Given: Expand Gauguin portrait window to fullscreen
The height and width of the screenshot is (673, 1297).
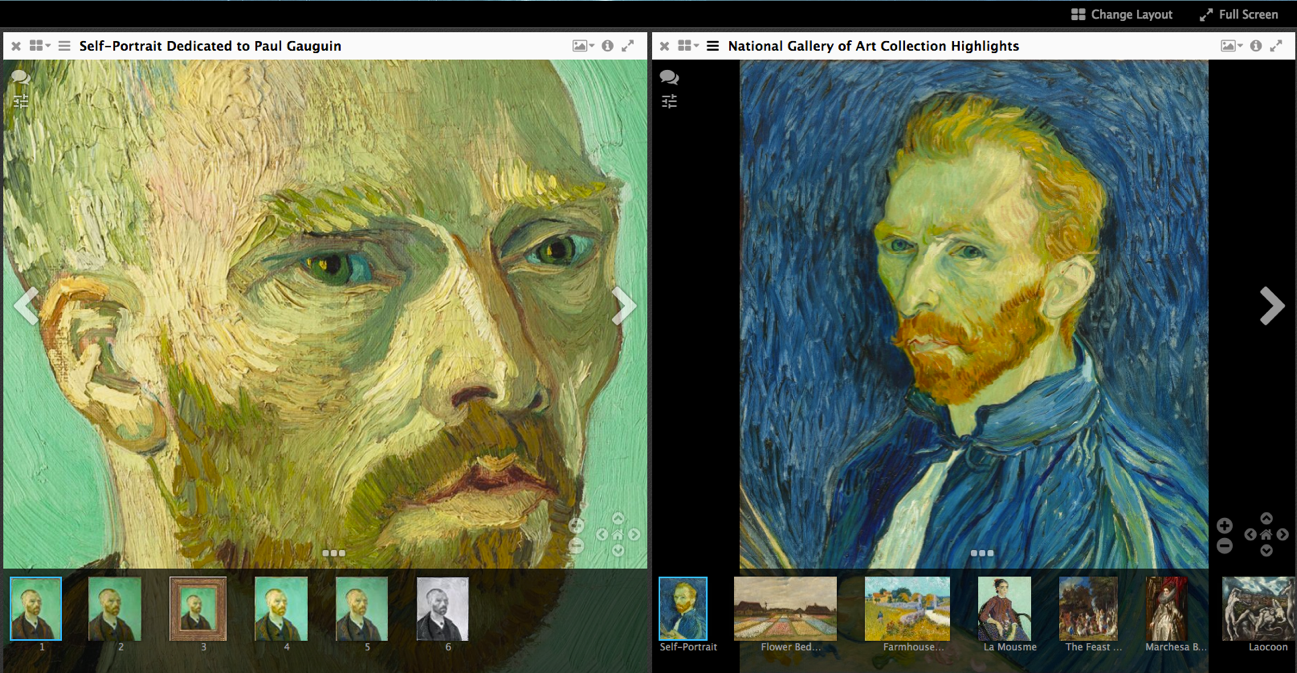Looking at the screenshot, I should click(x=628, y=46).
